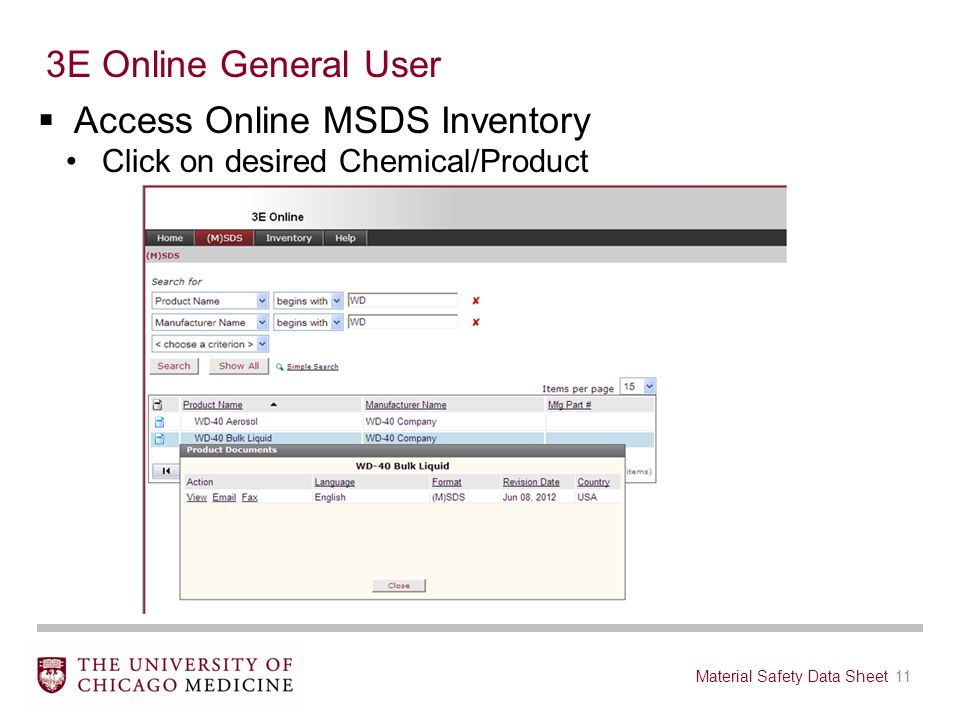This screenshot has height=720, width=960.
Task: Sort by Mfg Part # column header
Action: click(x=569, y=405)
